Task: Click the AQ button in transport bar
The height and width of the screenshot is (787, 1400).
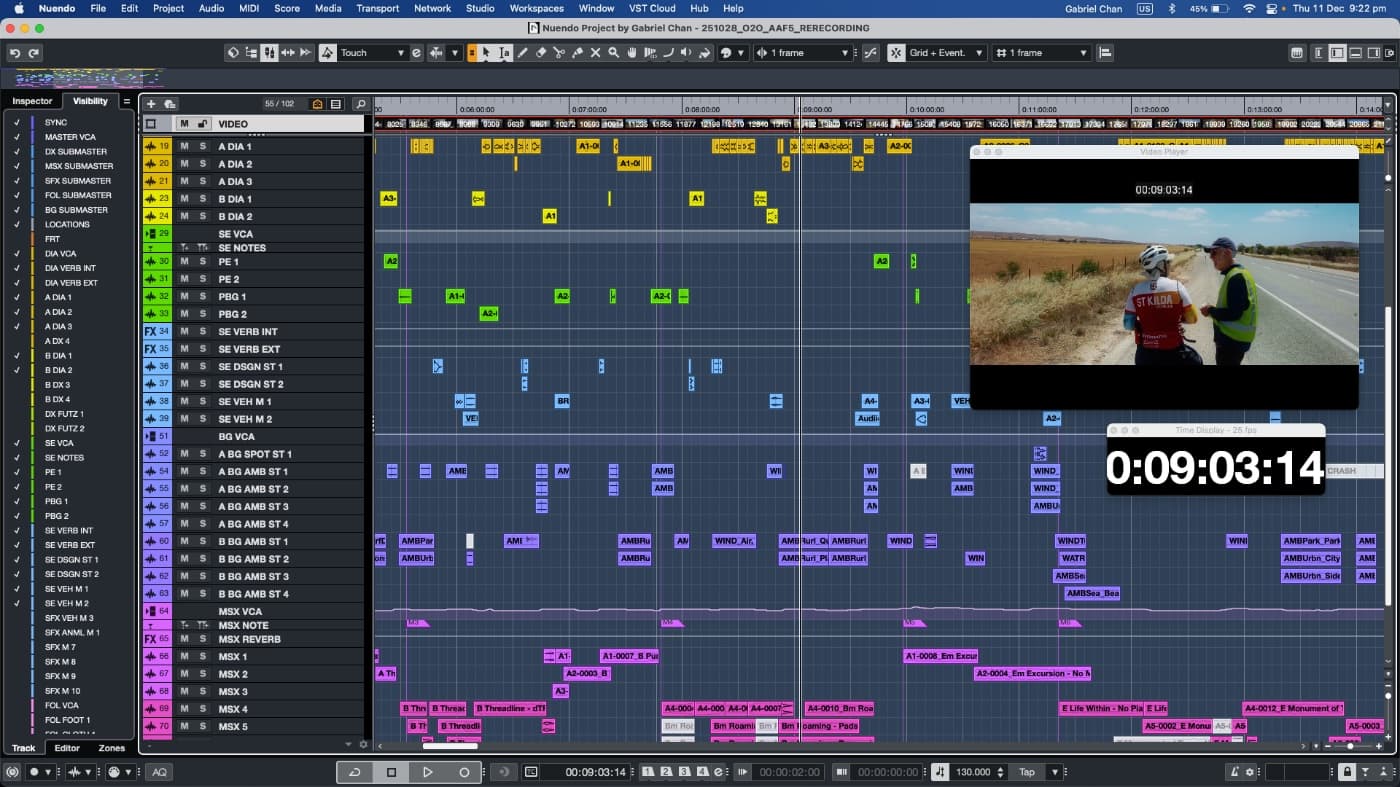Action: [x=159, y=772]
